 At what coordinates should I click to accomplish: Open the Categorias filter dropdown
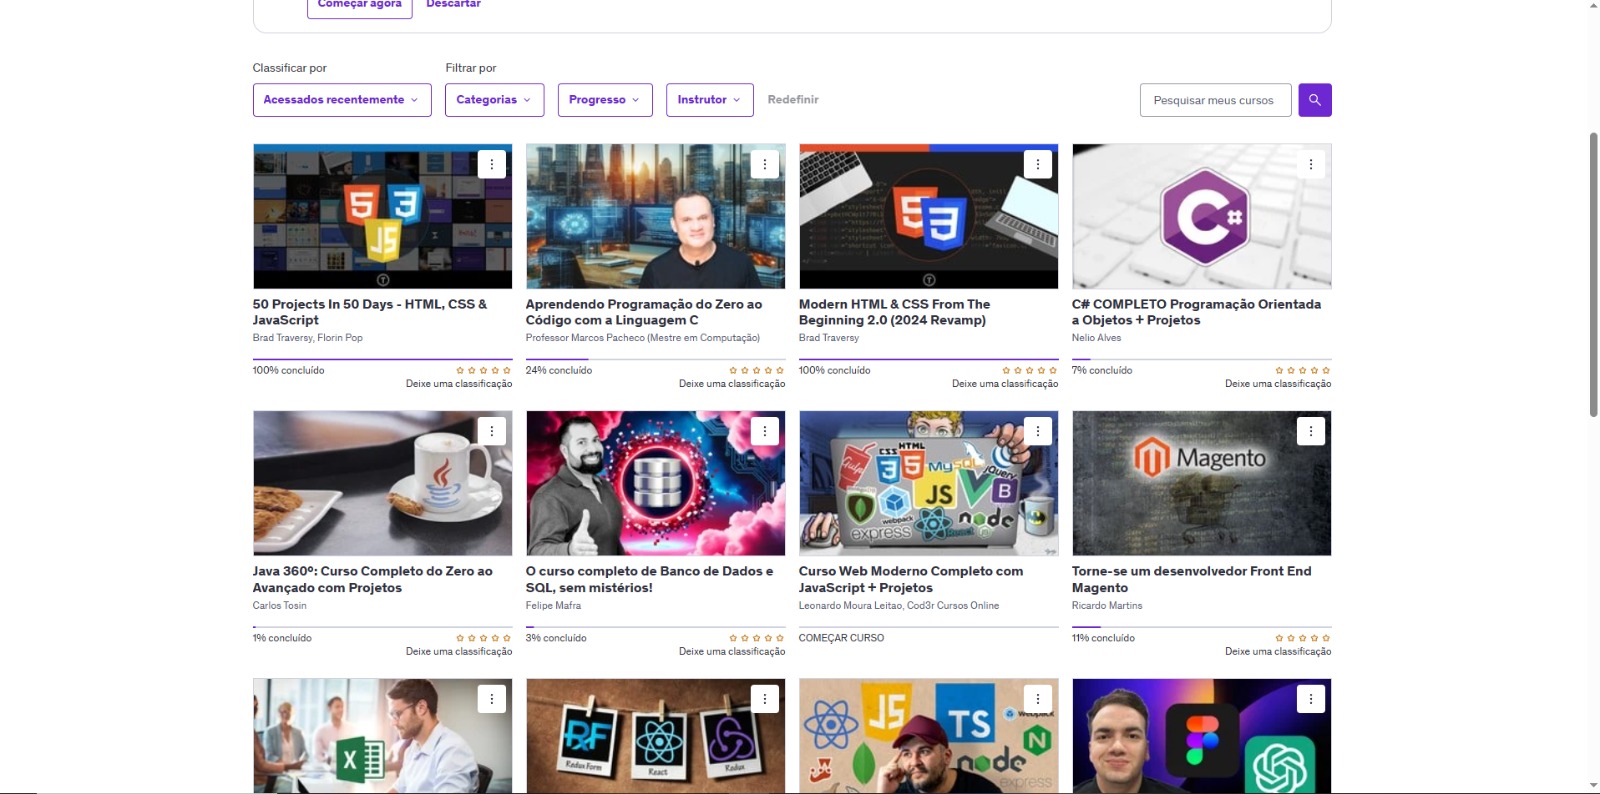[494, 100]
